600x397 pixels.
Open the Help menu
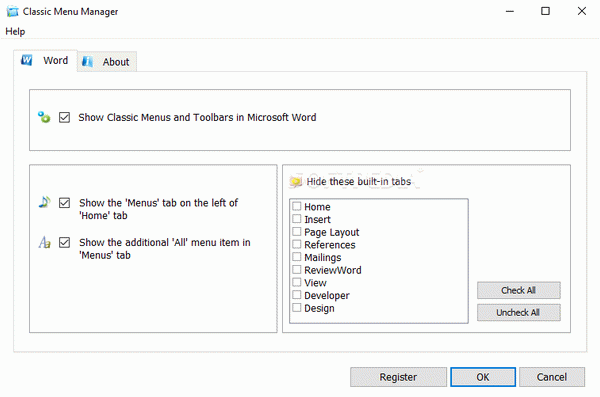15,31
